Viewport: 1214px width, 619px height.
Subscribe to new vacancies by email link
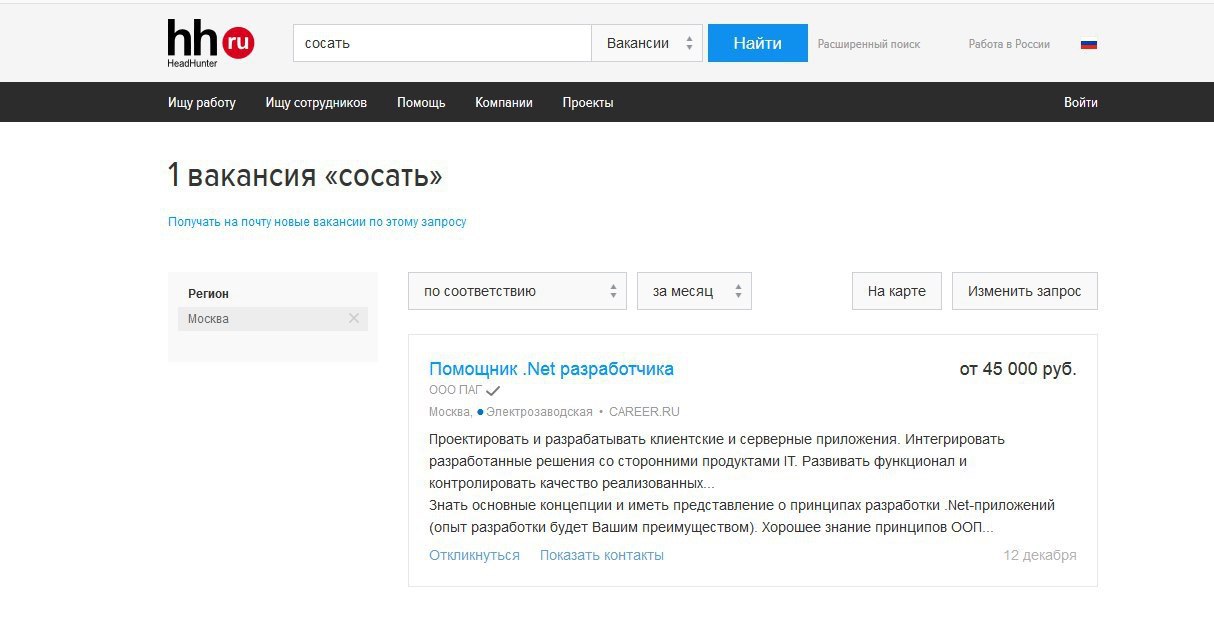(x=317, y=222)
